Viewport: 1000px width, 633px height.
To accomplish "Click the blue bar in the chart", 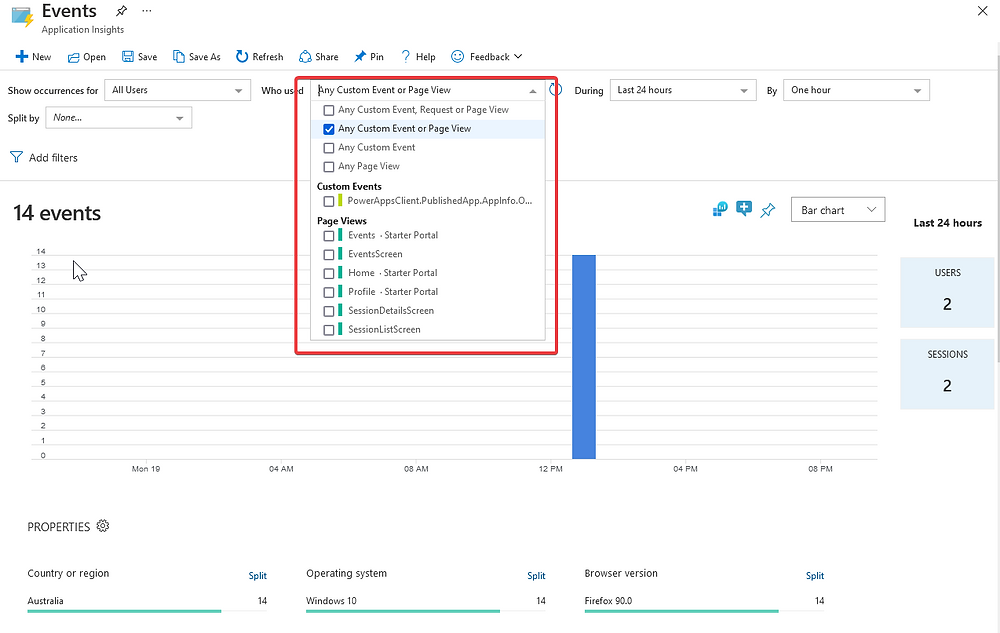I will coord(584,356).
